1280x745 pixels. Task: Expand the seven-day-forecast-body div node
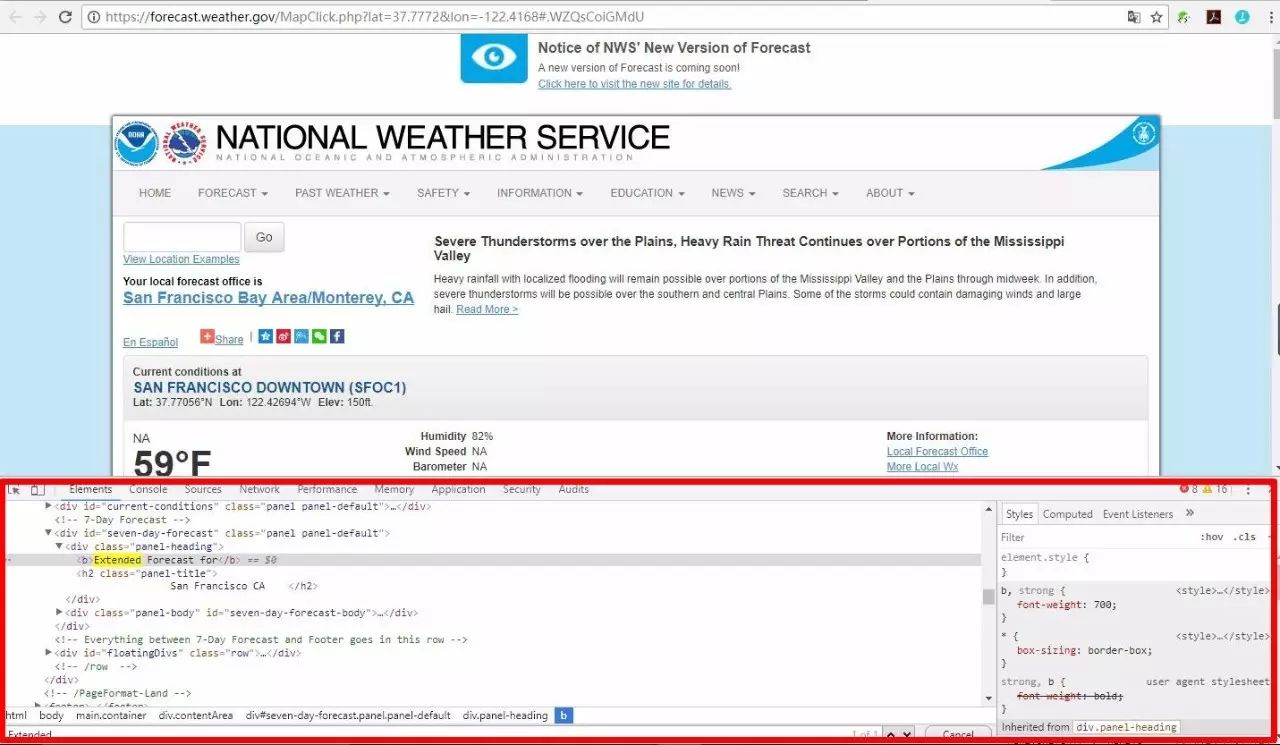[60, 613]
